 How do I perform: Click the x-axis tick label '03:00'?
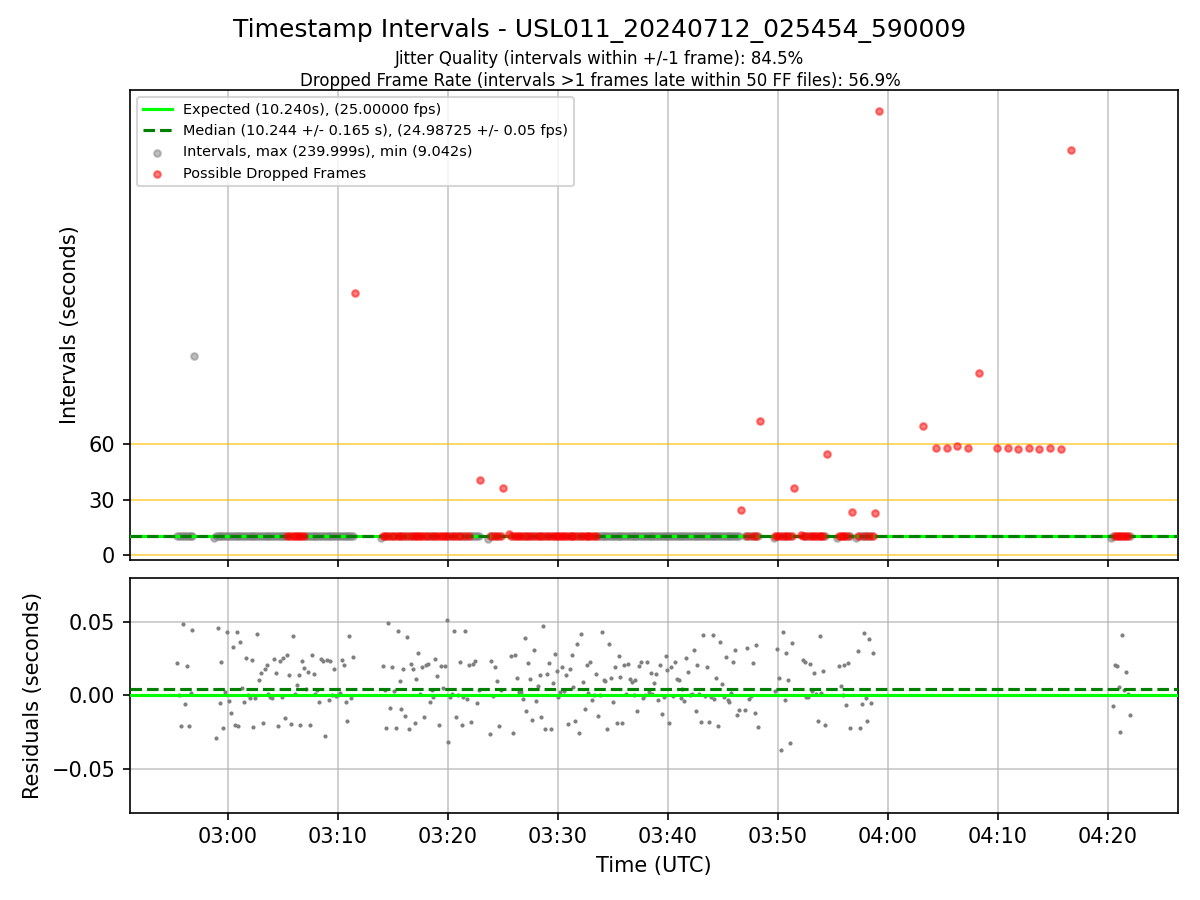pos(228,834)
